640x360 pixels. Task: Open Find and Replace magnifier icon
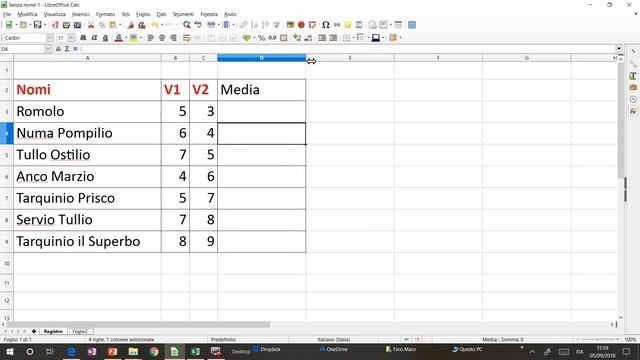(x=187, y=25)
